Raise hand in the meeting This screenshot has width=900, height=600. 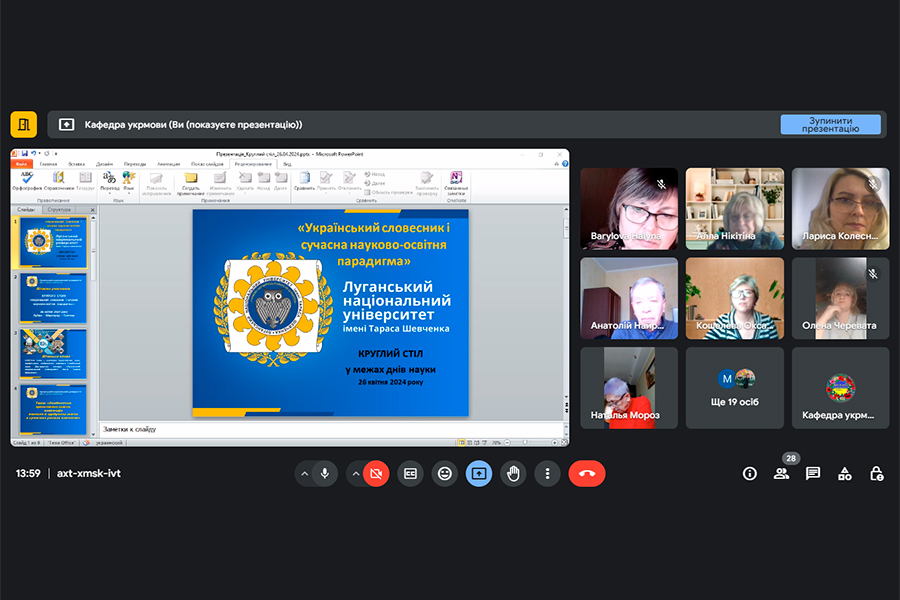tap(513, 473)
